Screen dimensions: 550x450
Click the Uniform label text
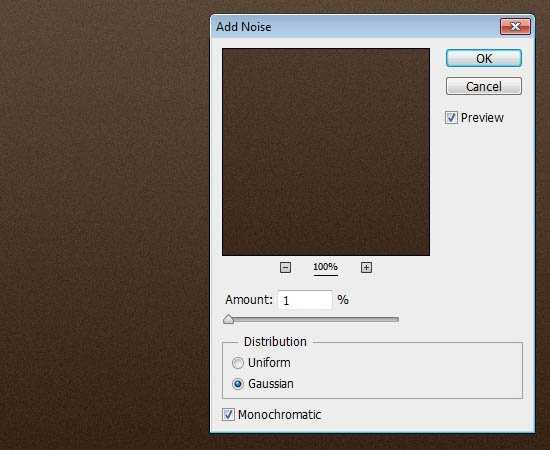pos(269,363)
